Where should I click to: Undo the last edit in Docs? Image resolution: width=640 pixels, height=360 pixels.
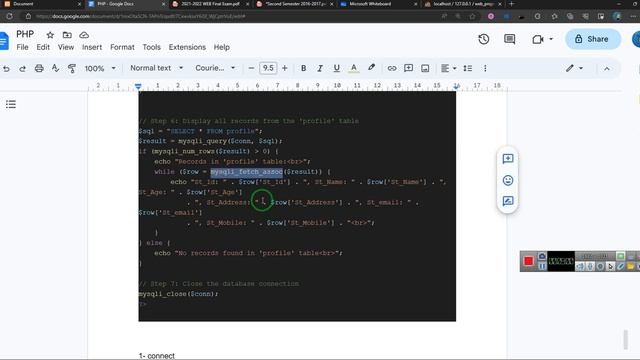(7, 69)
